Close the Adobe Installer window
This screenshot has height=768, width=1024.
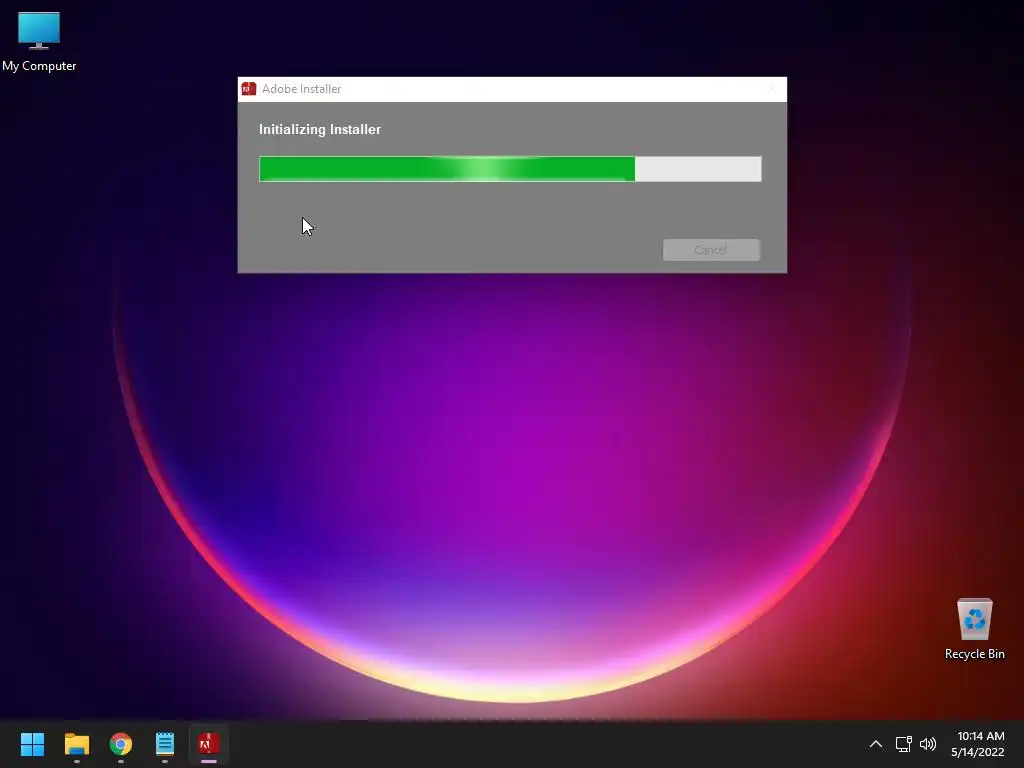[x=772, y=89]
